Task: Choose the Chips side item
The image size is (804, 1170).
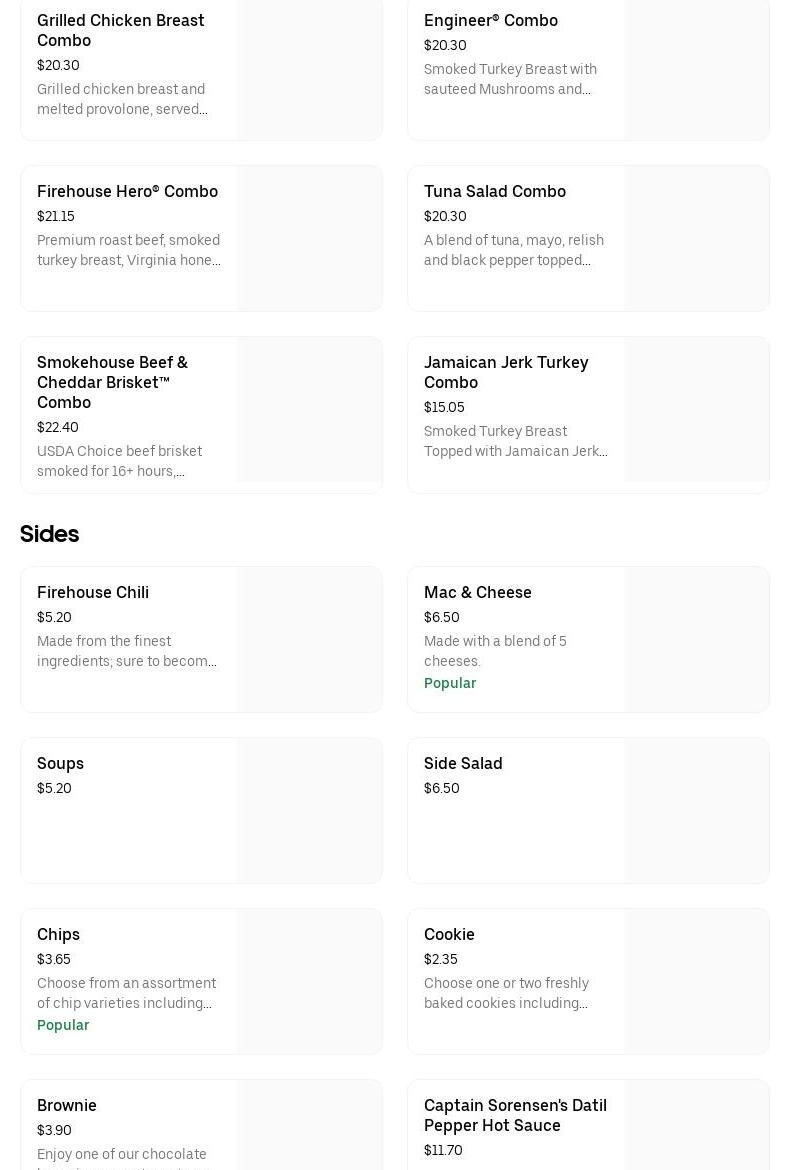Action: (x=58, y=934)
